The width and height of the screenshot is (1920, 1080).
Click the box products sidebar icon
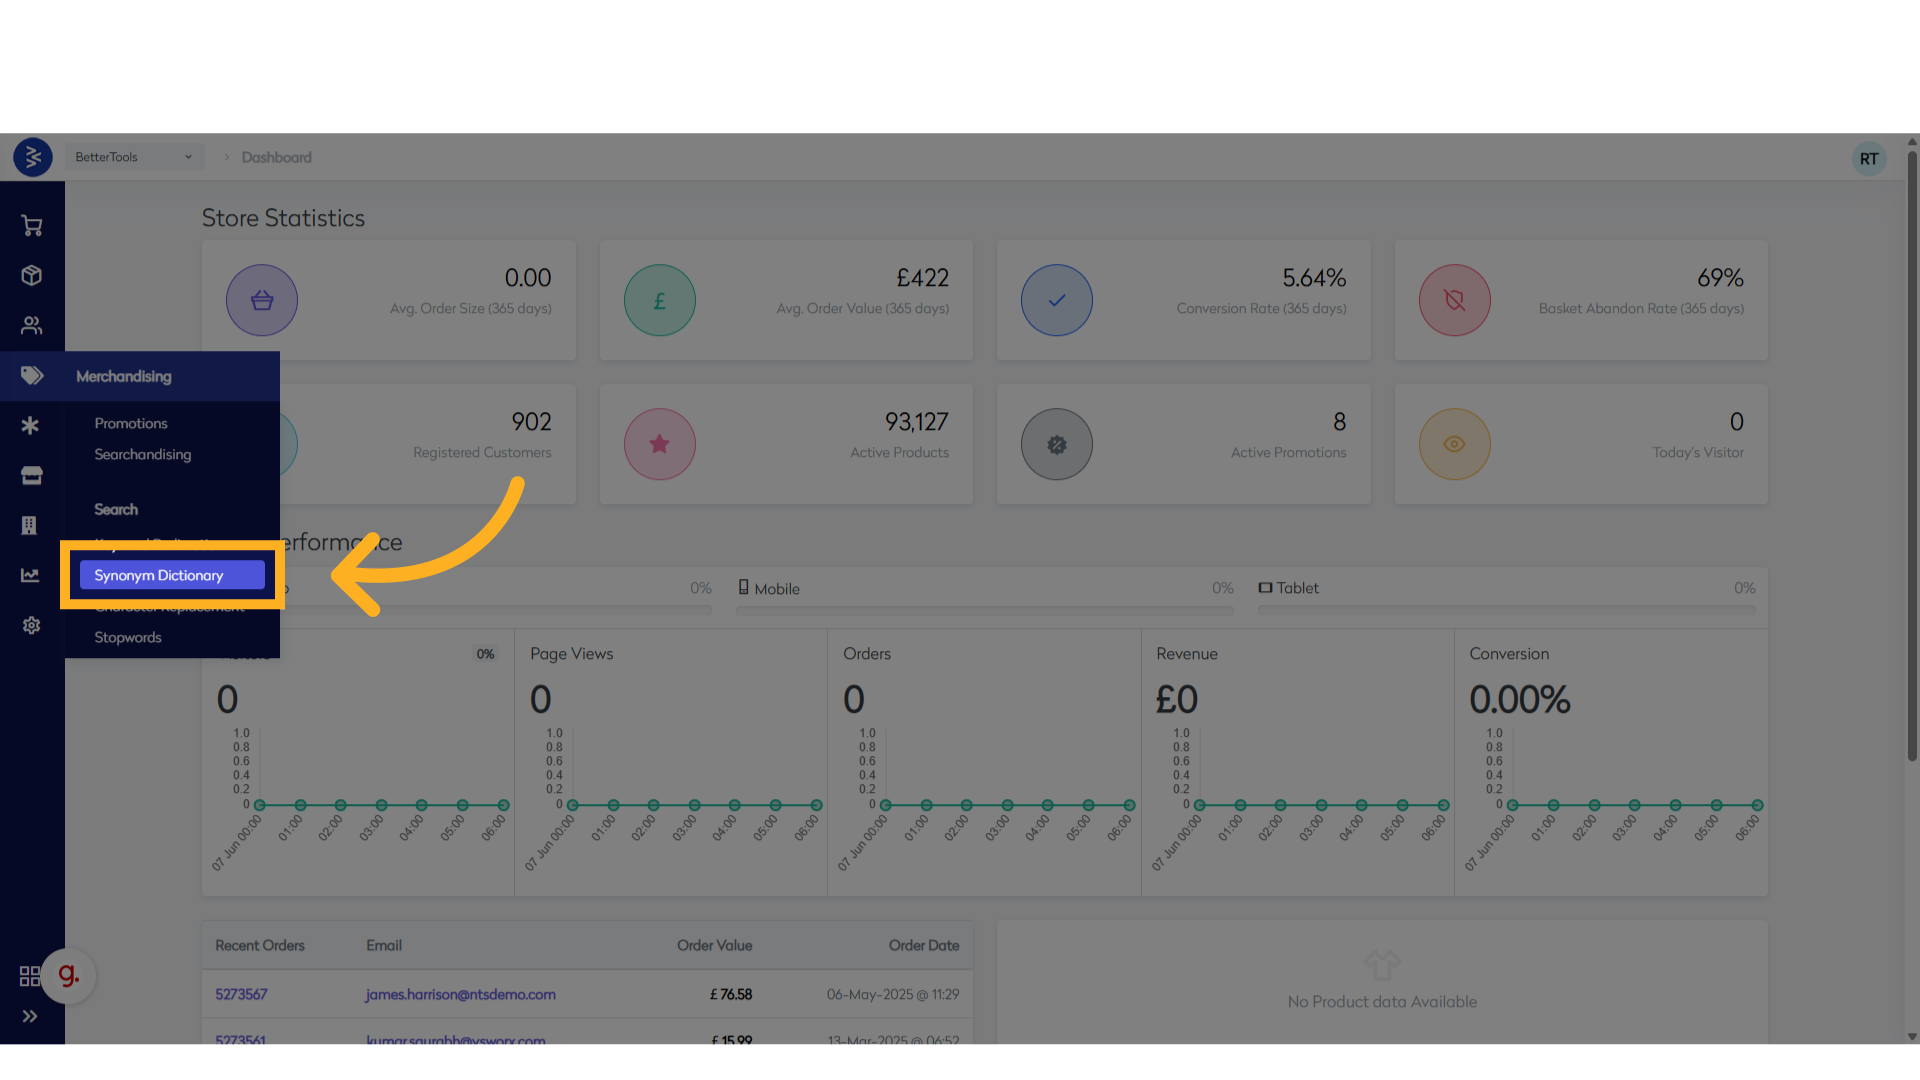click(32, 276)
